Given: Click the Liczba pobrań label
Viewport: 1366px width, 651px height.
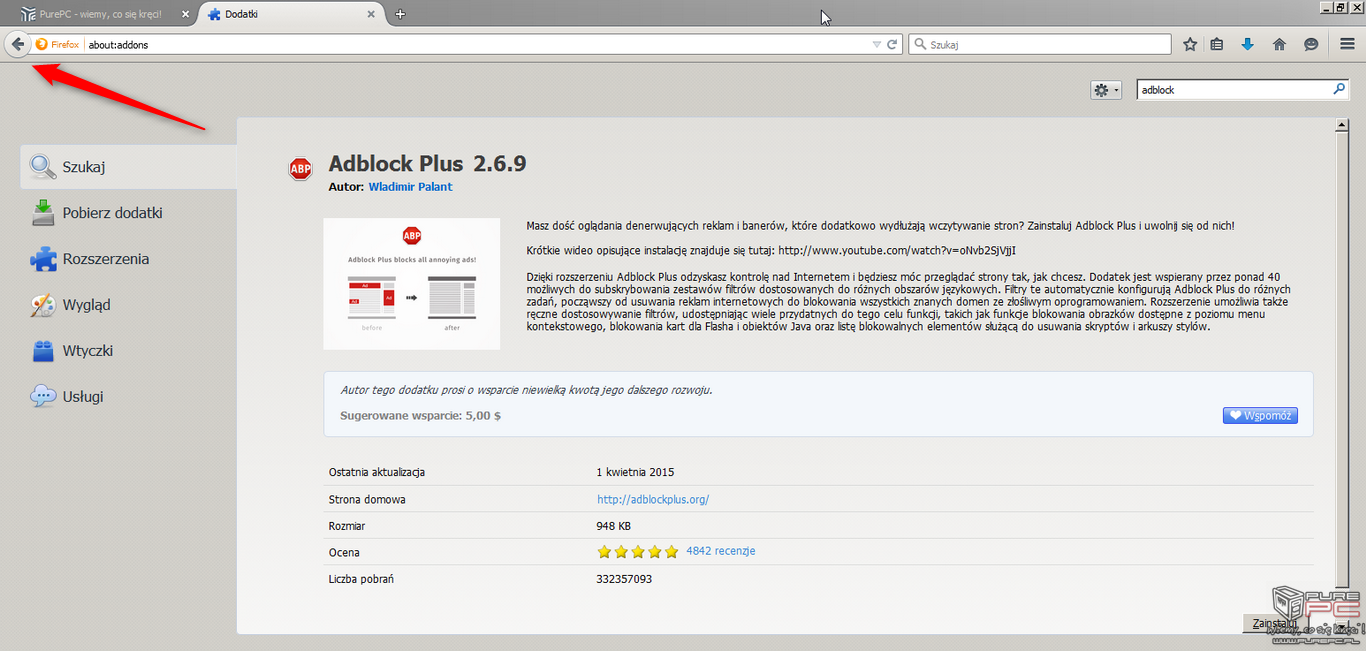Looking at the screenshot, I should [x=361, y=578].
